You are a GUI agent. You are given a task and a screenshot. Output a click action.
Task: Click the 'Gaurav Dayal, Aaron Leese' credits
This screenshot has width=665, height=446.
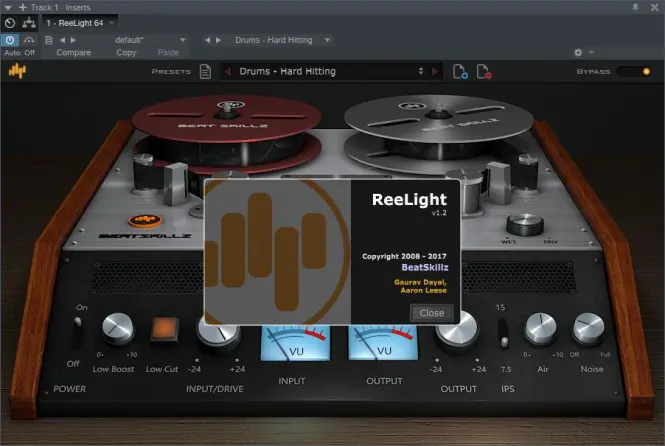420,286
